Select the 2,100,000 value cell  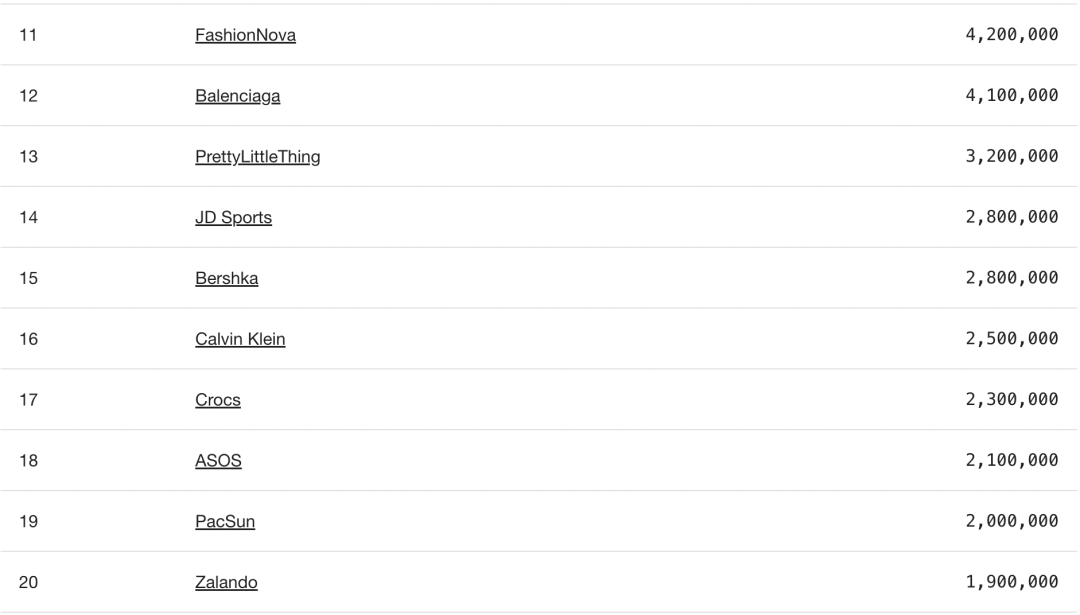(x=1012, y=460)
